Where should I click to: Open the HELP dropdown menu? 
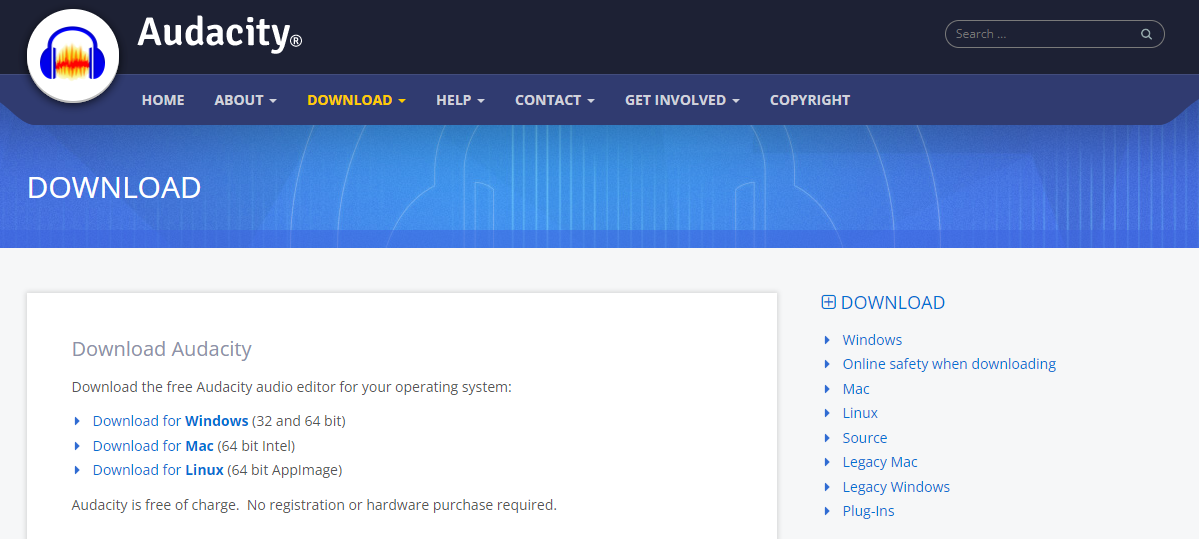(460, 100)
